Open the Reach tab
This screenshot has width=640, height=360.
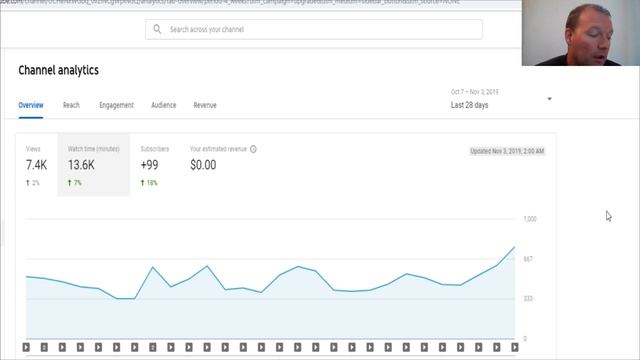[71, 105]
